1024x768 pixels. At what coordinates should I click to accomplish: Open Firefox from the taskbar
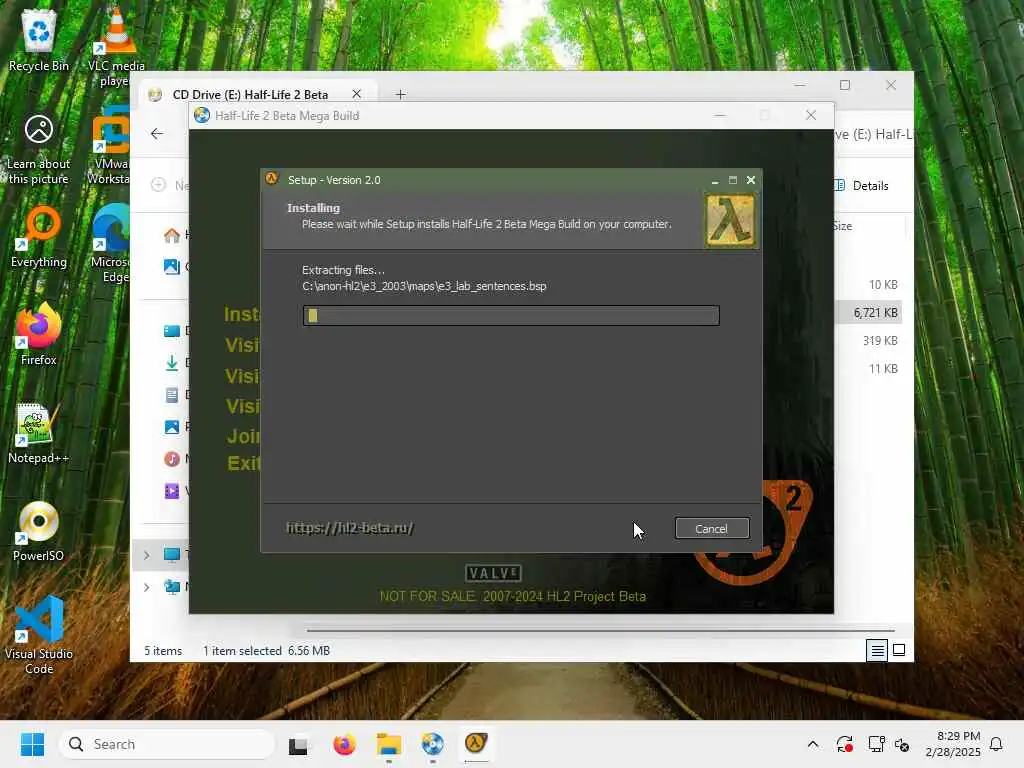pyautogui.click(x=344, y=744)
